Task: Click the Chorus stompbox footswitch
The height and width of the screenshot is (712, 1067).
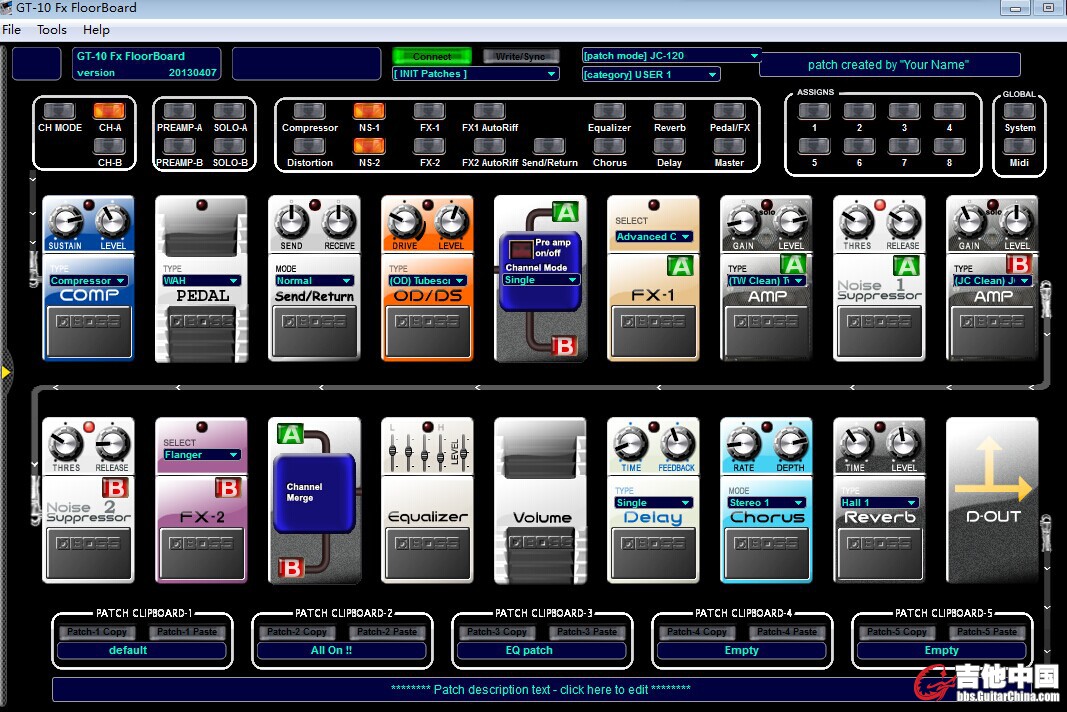Action: tap(766, 553)
